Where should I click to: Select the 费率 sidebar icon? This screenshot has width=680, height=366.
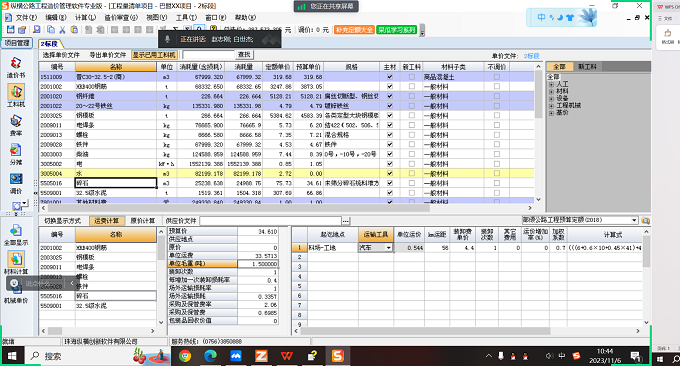(x=16, y=125)
